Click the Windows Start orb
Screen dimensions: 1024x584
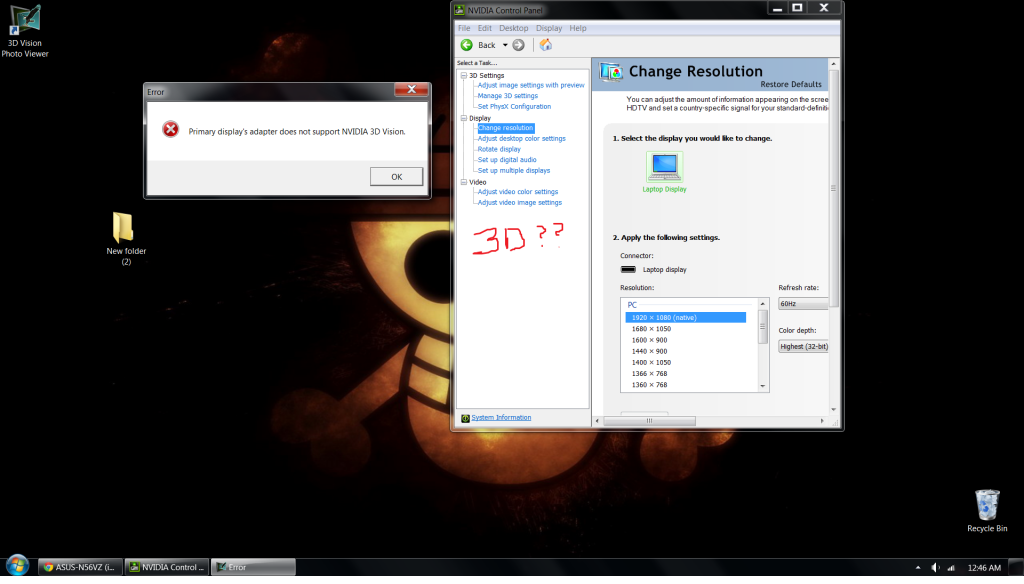click(x=17, y=567)
